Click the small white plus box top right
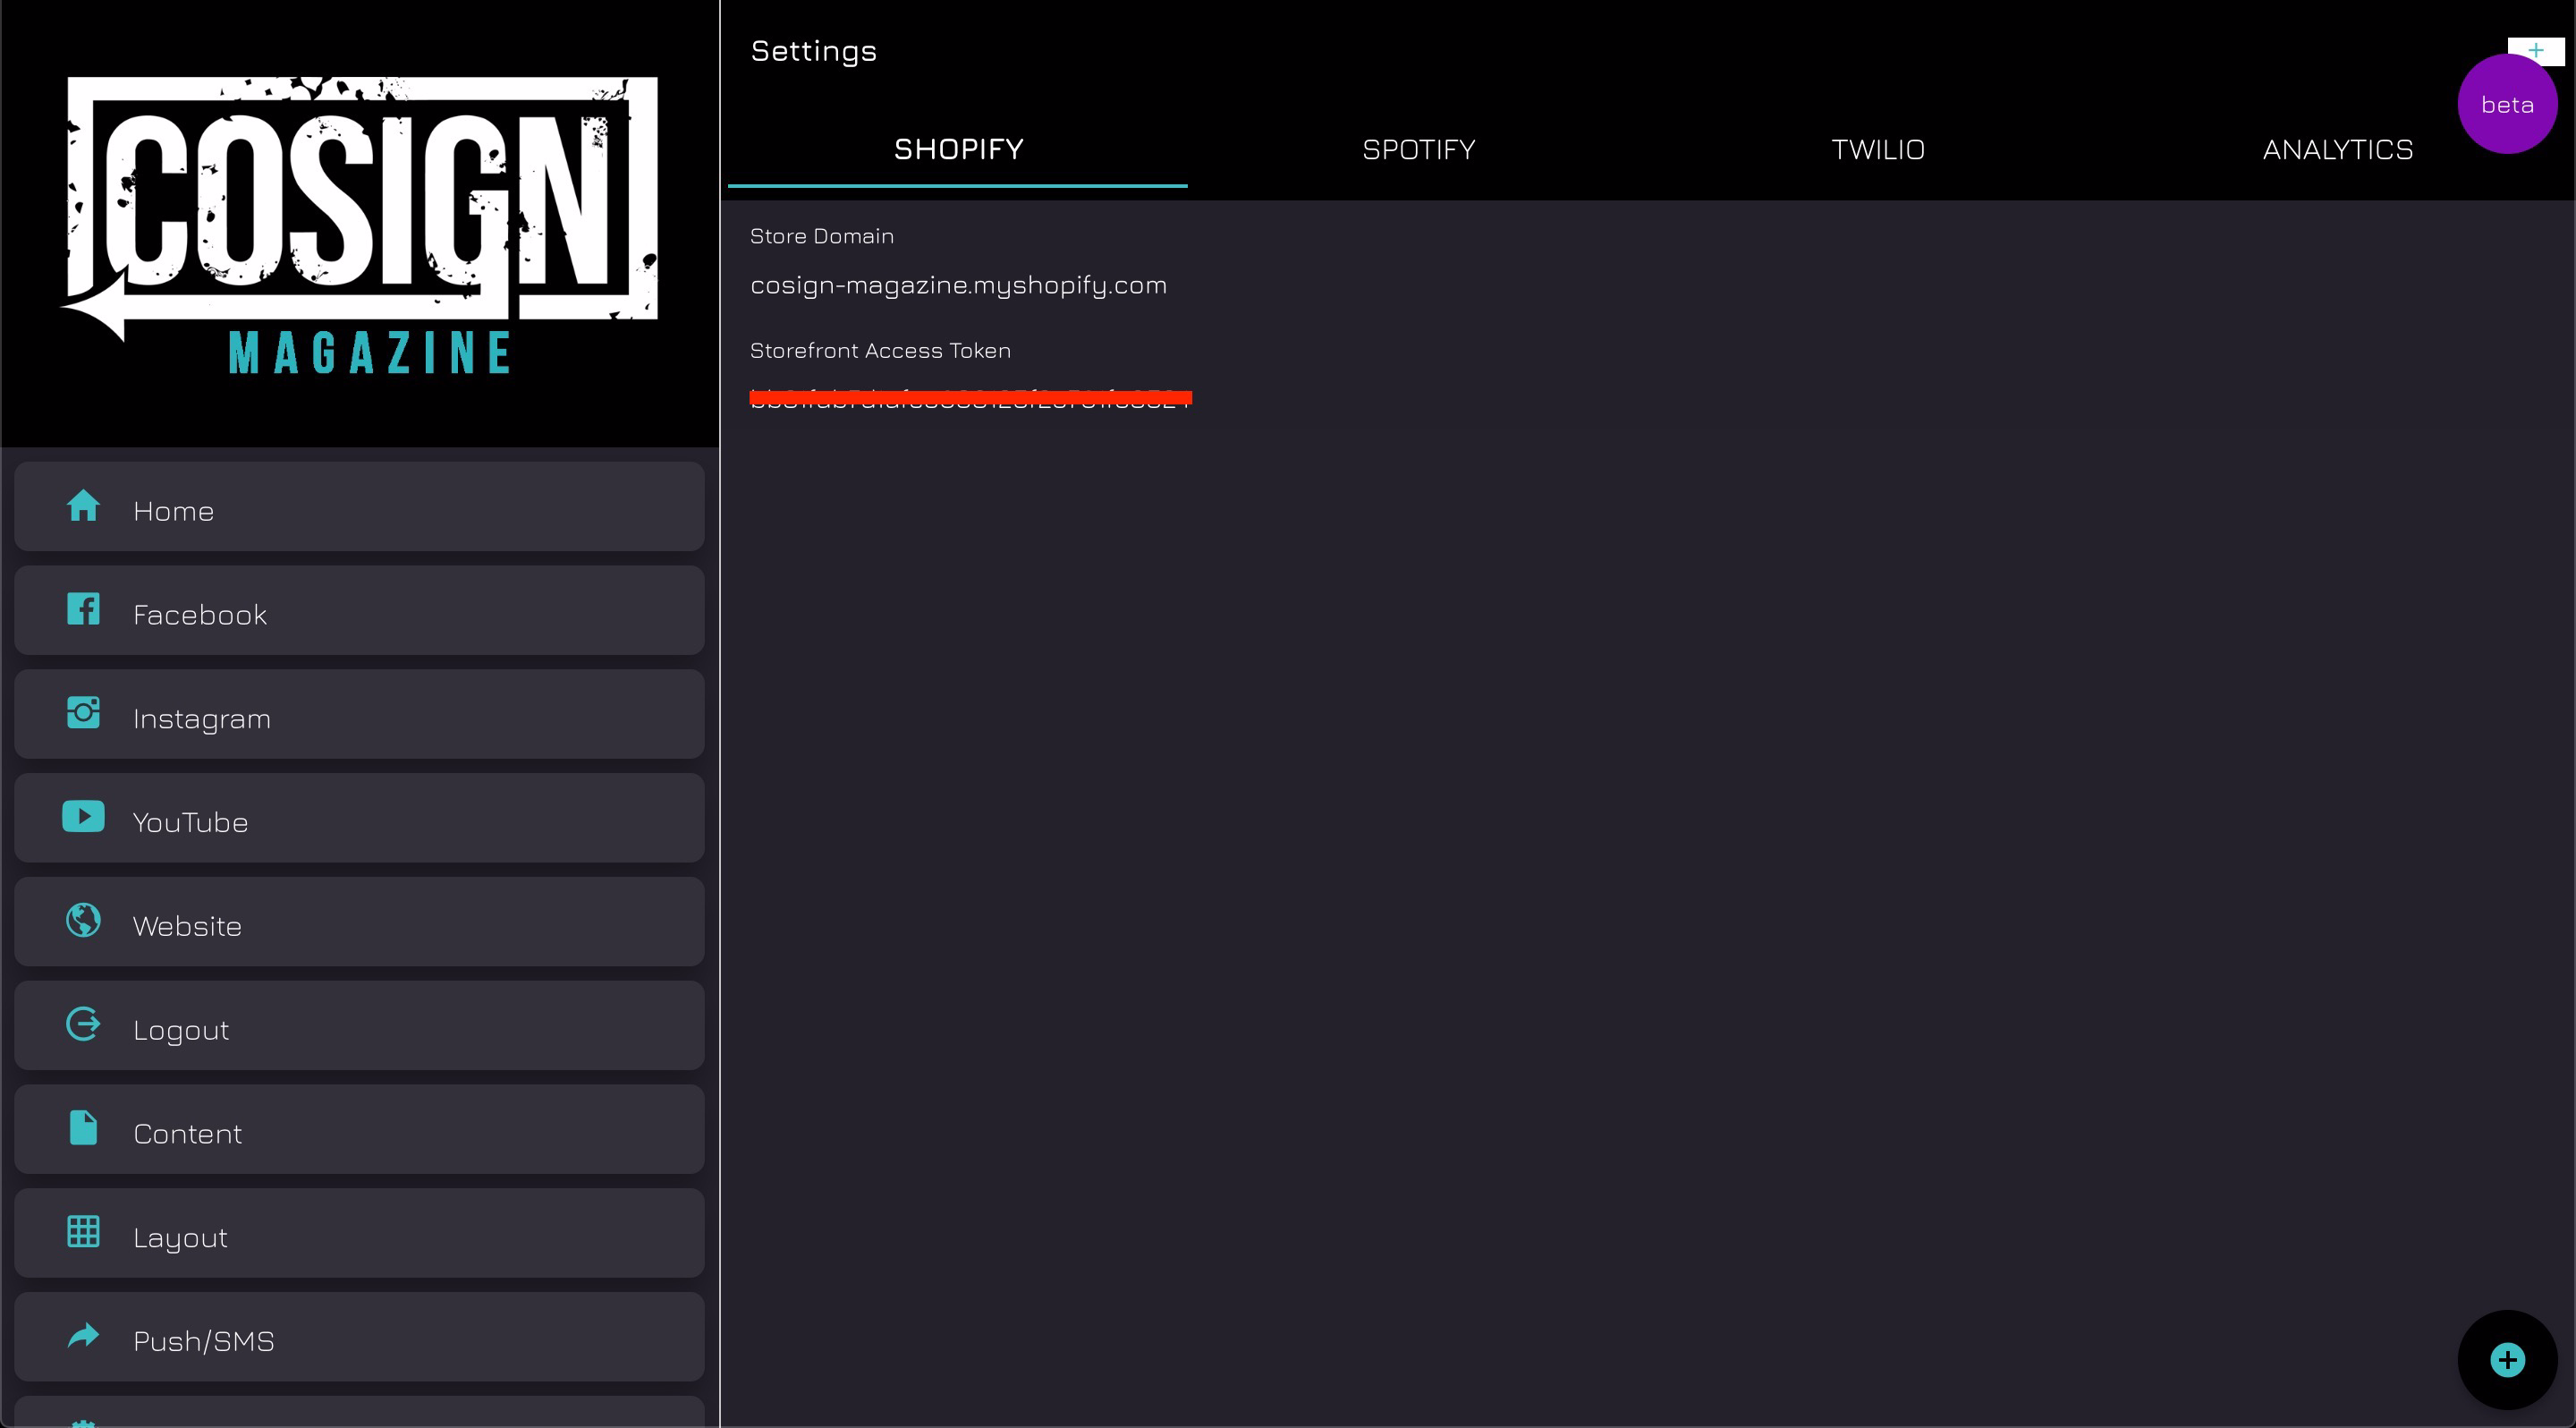The image size is (2576, 1428). click(x=2536, y=48)
